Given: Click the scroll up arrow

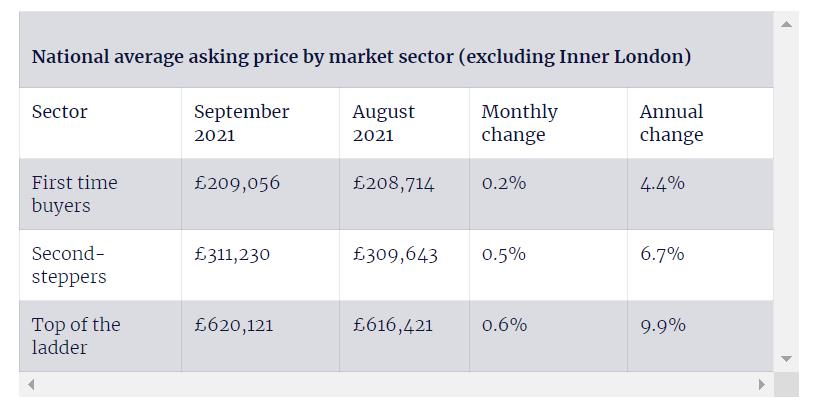Looking at the screenshot, I should click(x=786, y=24).
